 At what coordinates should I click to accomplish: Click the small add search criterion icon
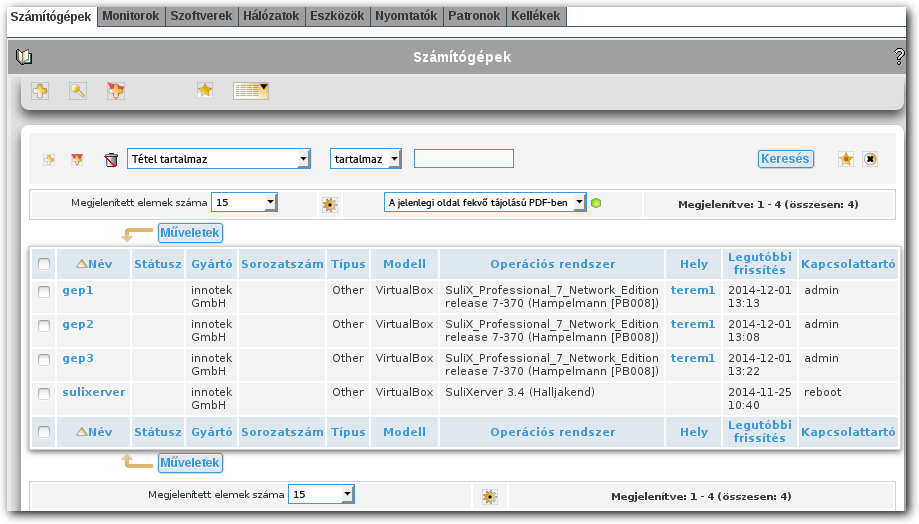pos(49,159)
